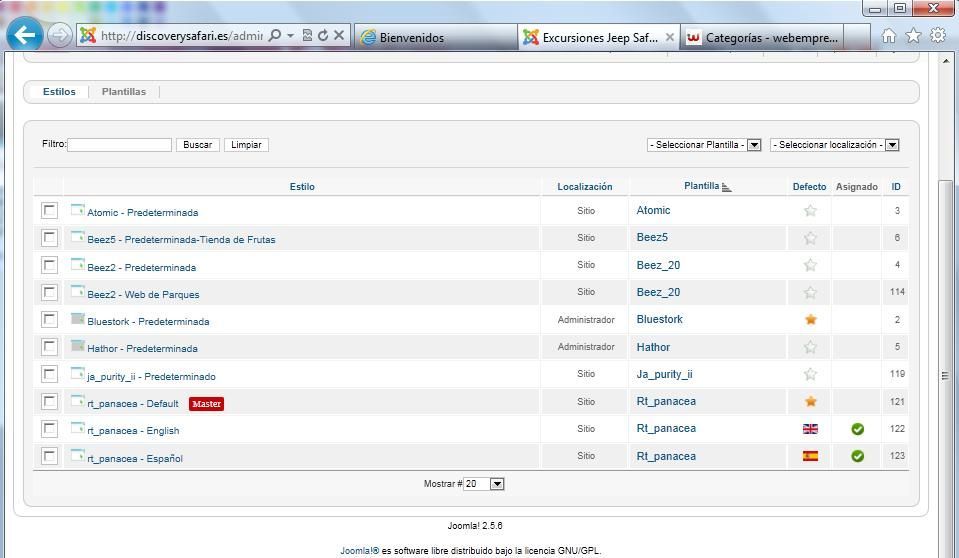Open browser Home icon

pyautogui.click(x=889, y=36)
